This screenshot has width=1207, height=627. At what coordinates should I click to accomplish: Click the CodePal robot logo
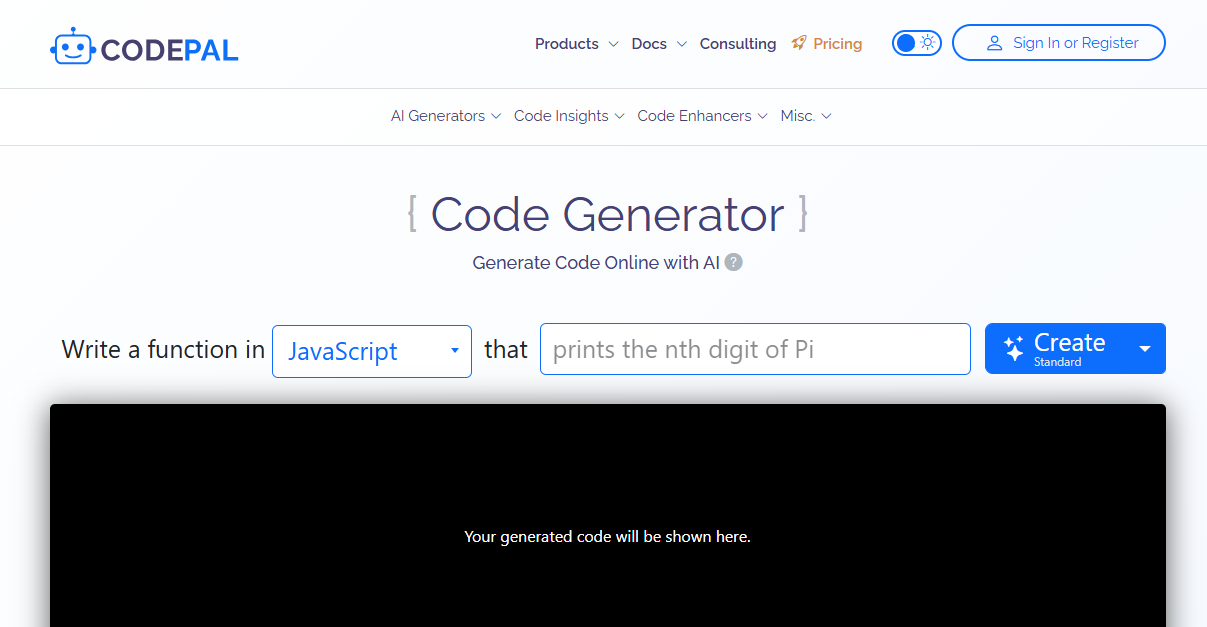pos(71,47)
